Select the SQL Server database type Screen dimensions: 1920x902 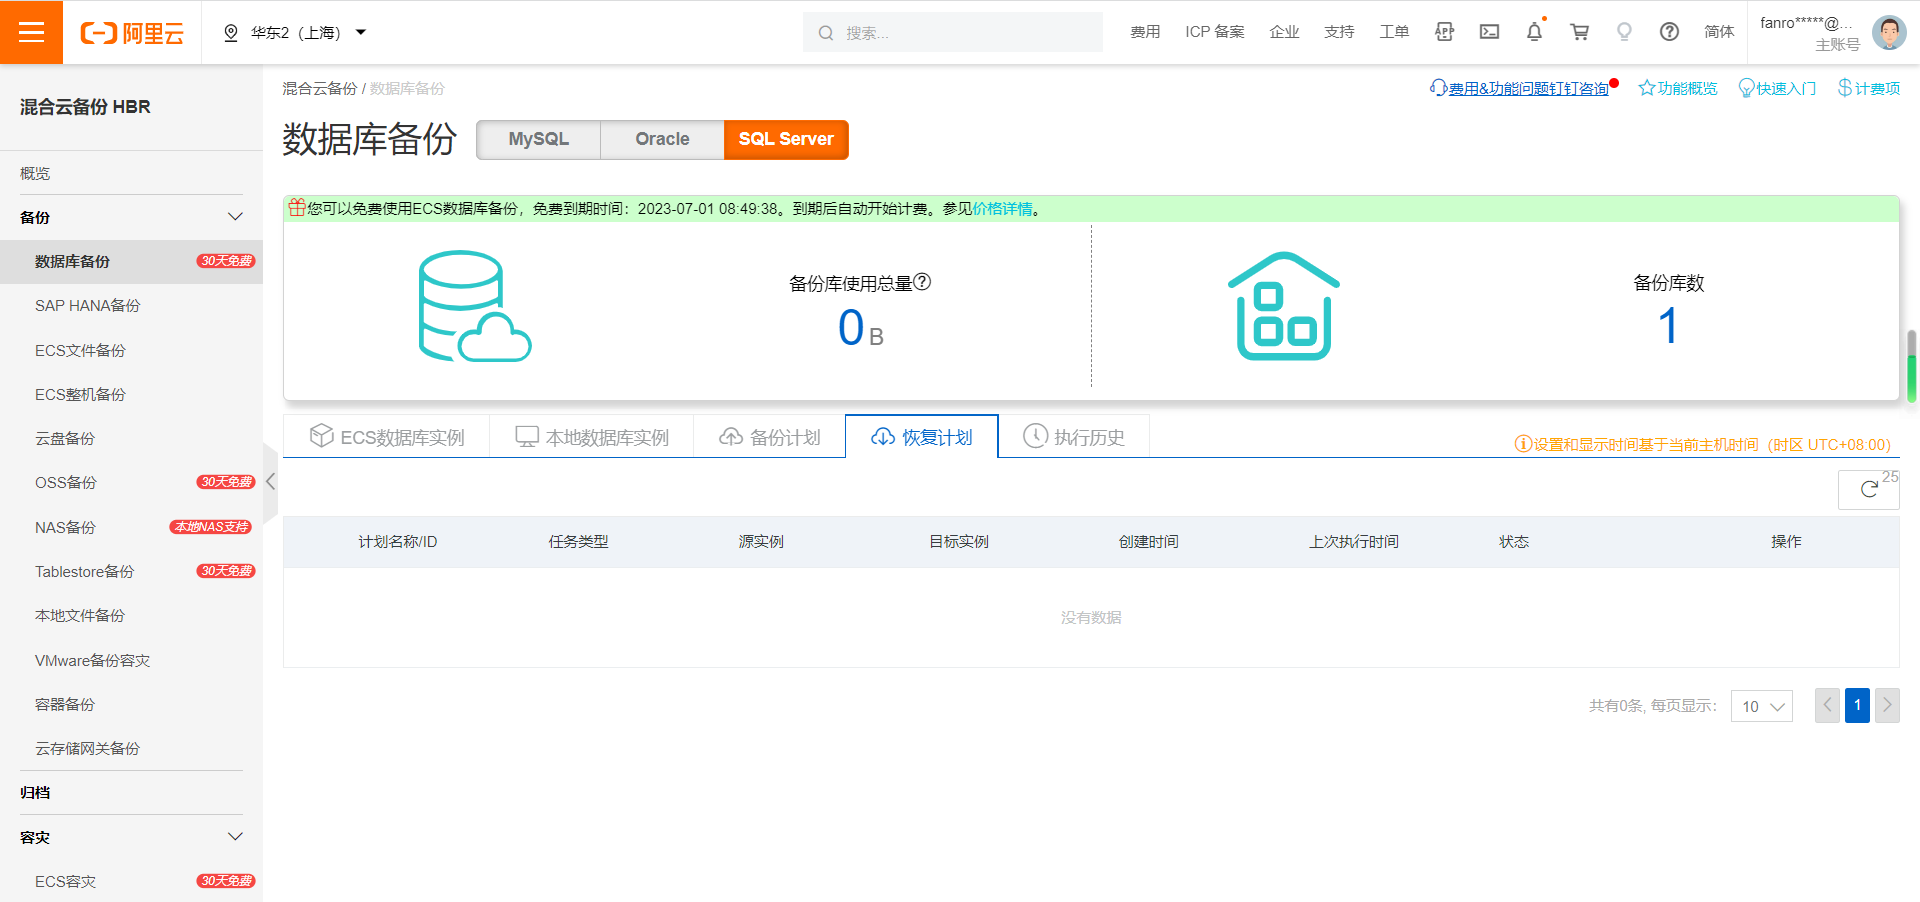point(786,139)
